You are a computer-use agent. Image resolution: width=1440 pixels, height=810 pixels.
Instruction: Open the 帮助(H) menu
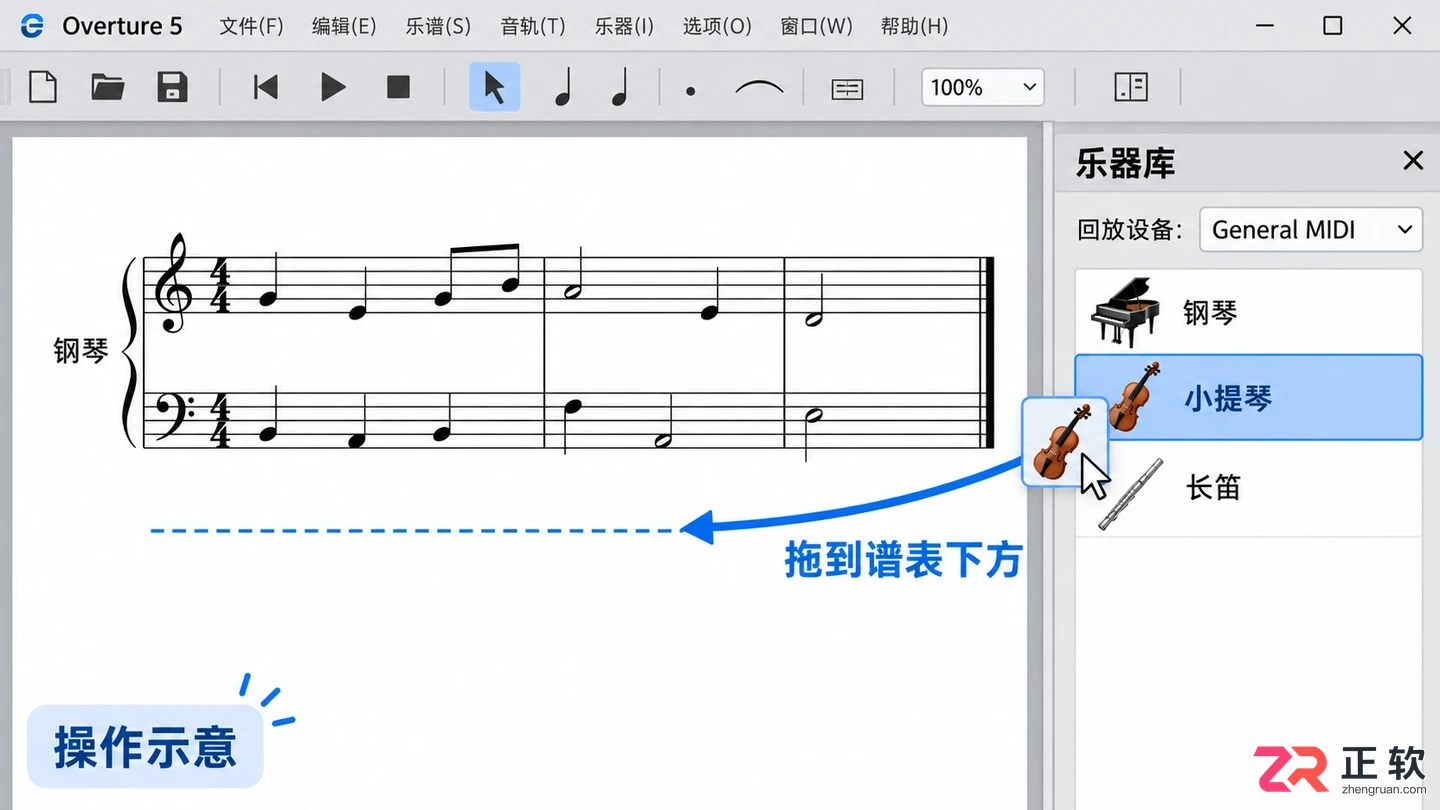point(914,26)
